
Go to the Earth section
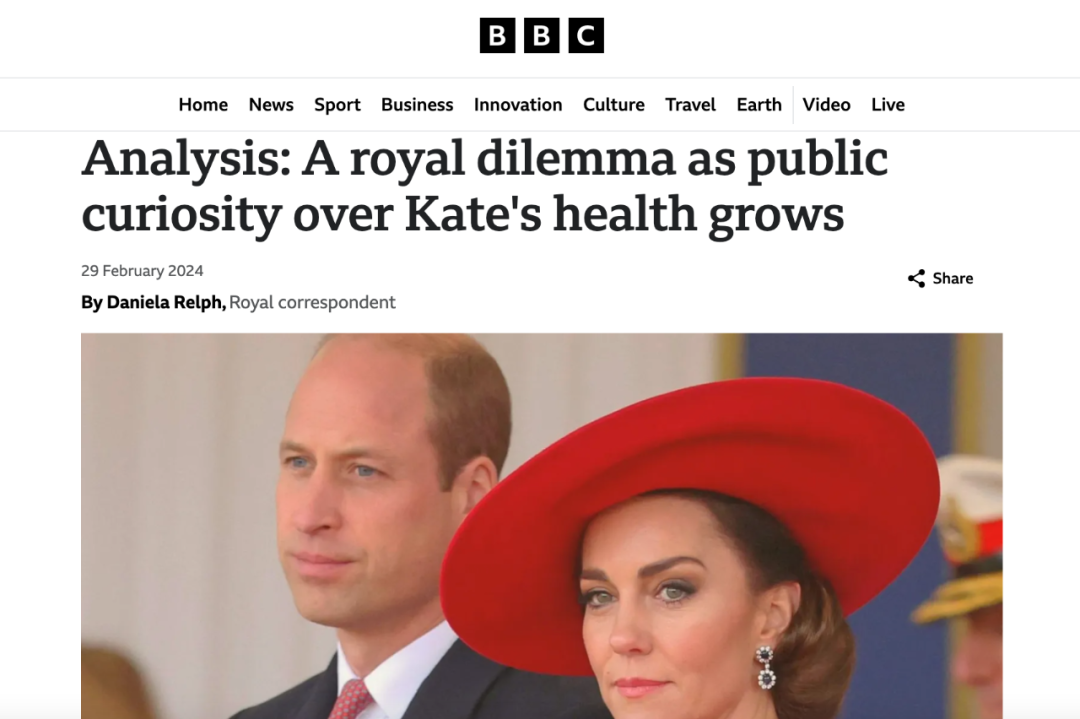(759, 105)
